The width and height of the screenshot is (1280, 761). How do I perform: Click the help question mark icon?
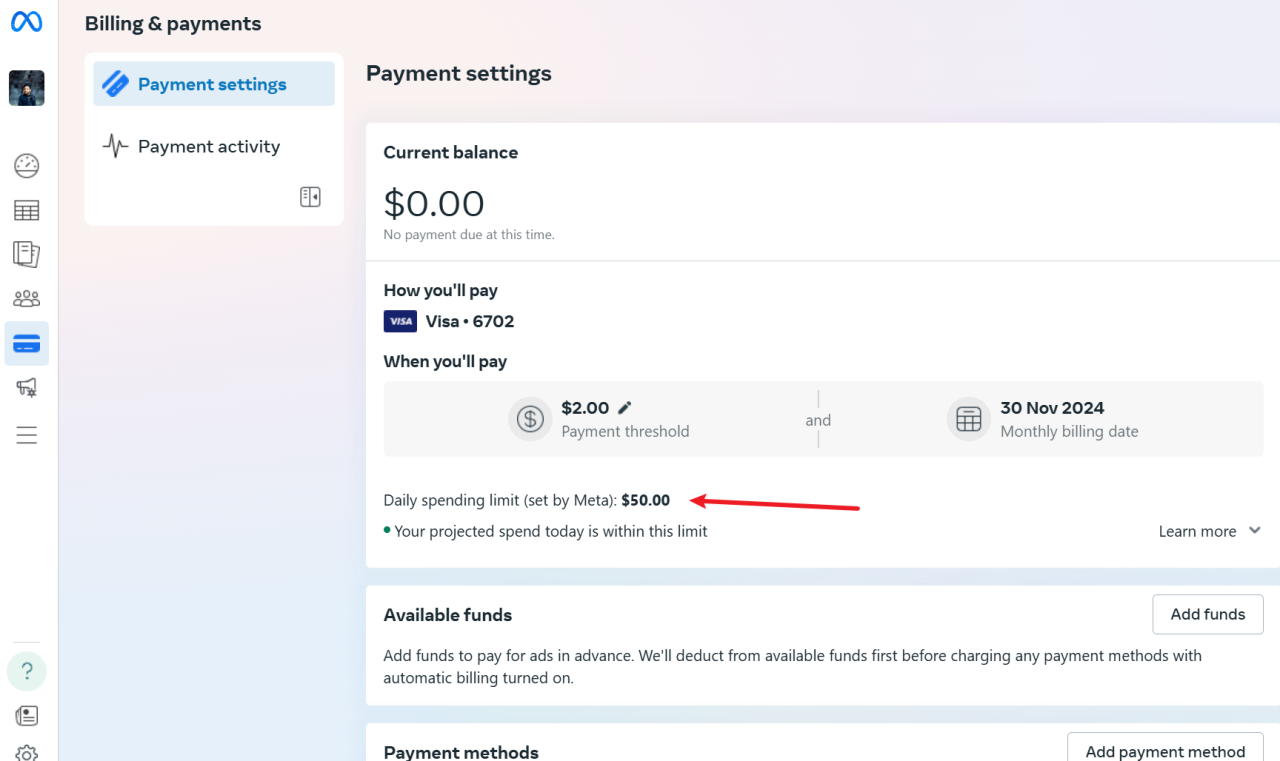[x=27, y=671]
